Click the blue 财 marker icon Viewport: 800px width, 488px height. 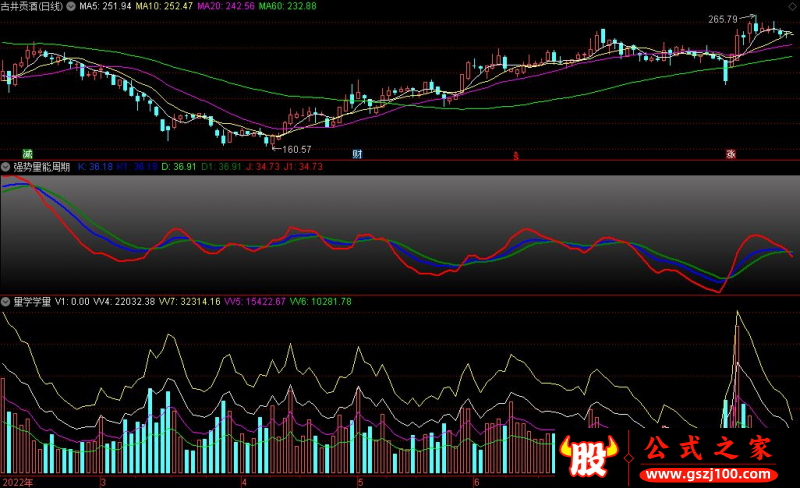point(357,154)
